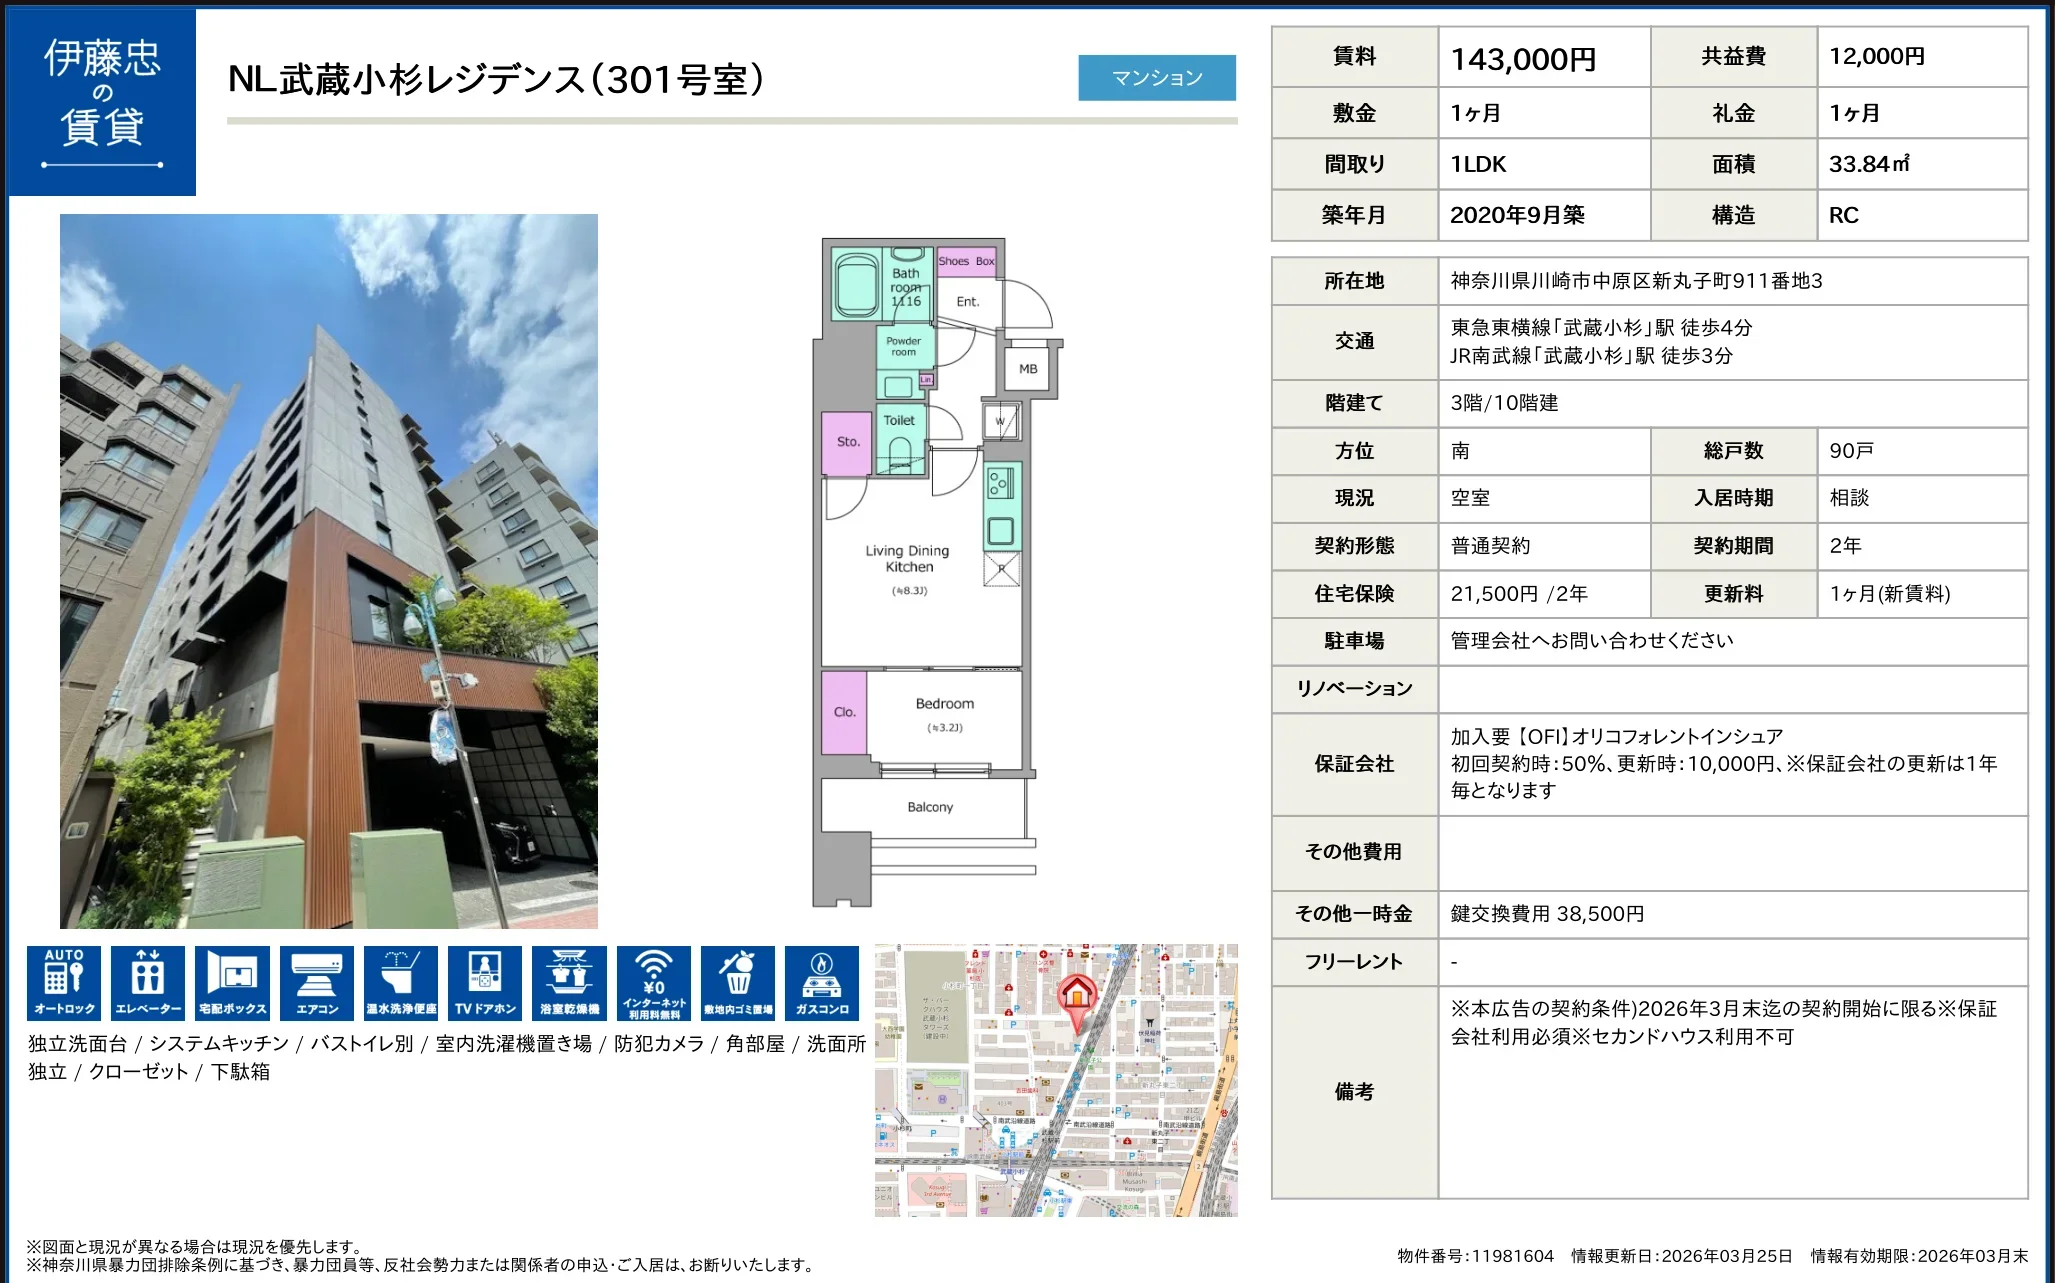The width and height of the screenshot is (2056, 1283).
Task: Click the address 神奈川県川崎市中原区 text
Action: tap(1636, 281)
